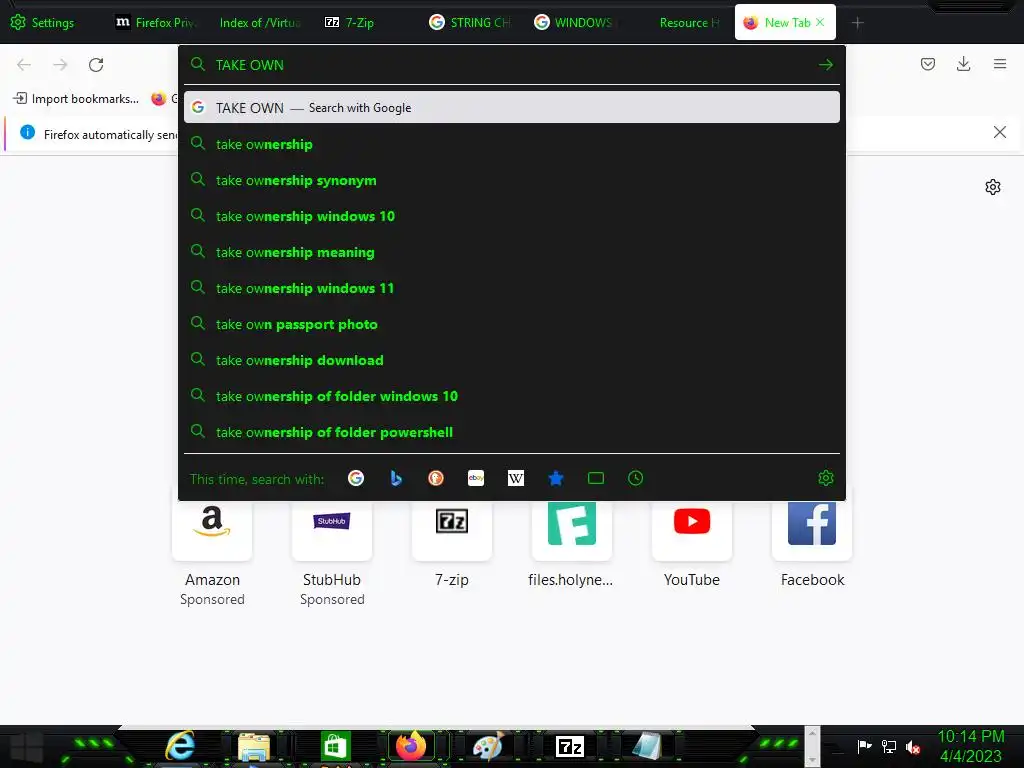Switch to the STRING CH tab
Screen dimensions: 1024x768
(x=469, y=22)
